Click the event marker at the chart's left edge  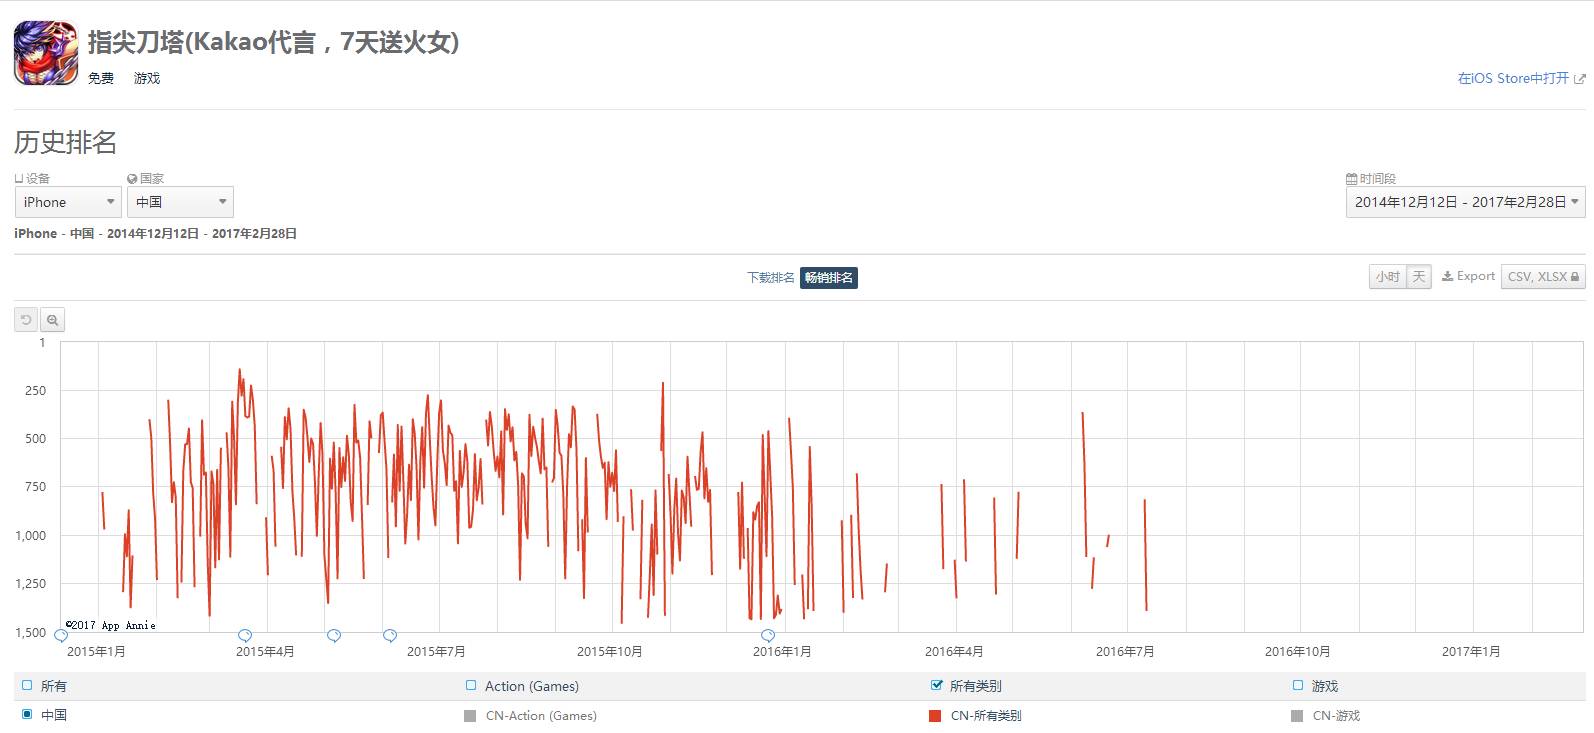click(x=61, y=636)
